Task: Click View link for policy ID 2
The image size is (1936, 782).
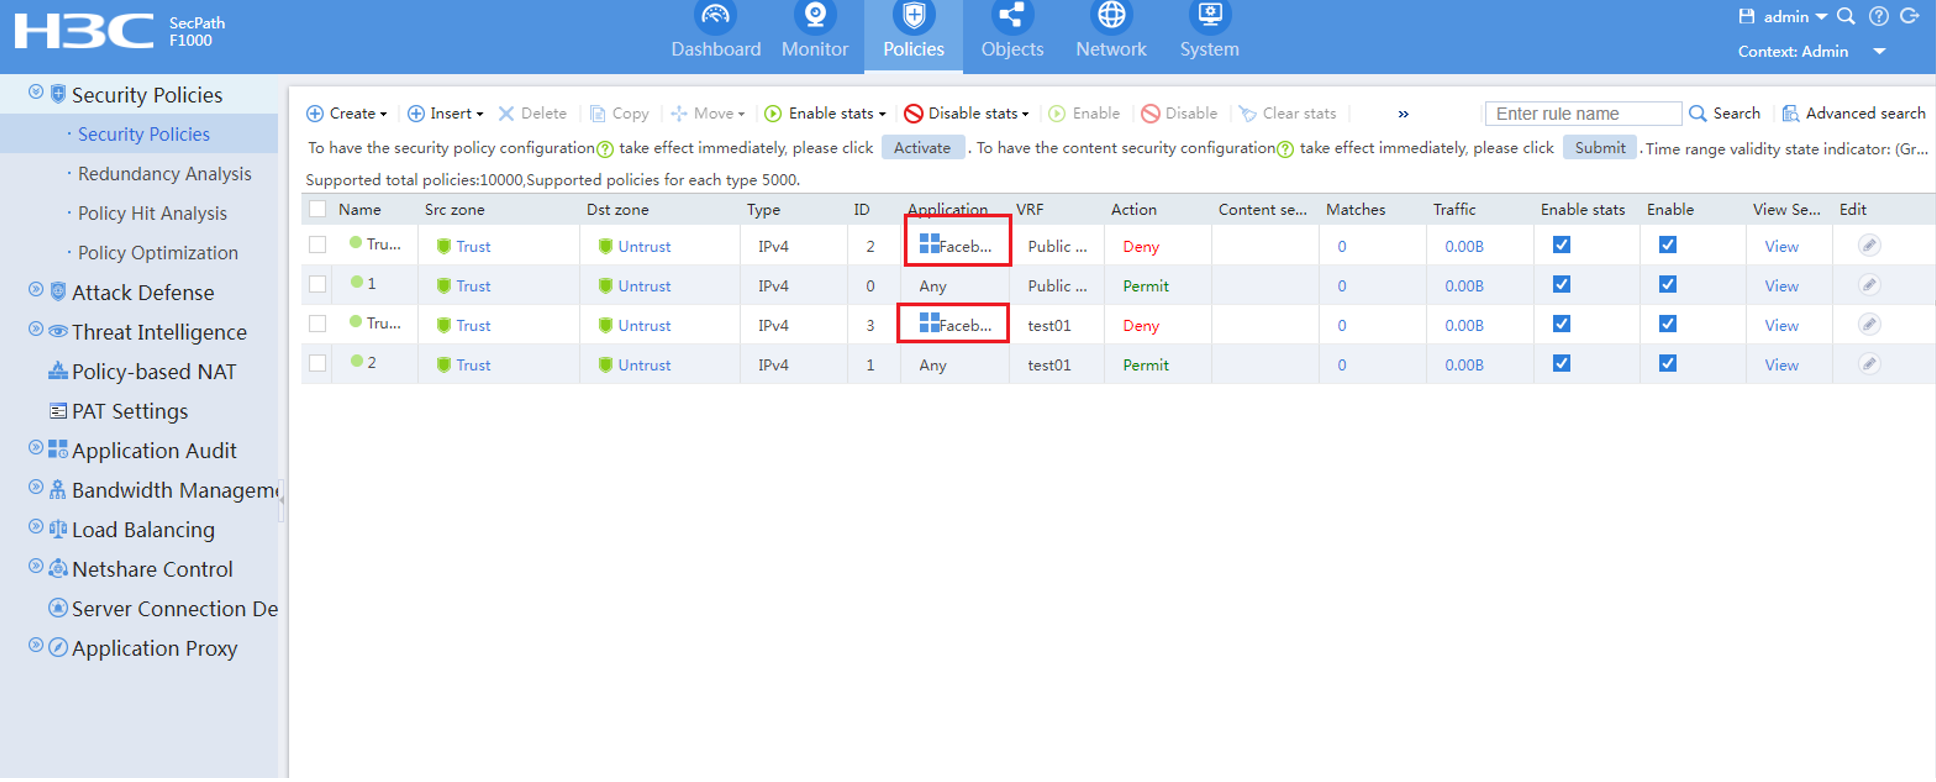Action: click(x=1781, y=246)
